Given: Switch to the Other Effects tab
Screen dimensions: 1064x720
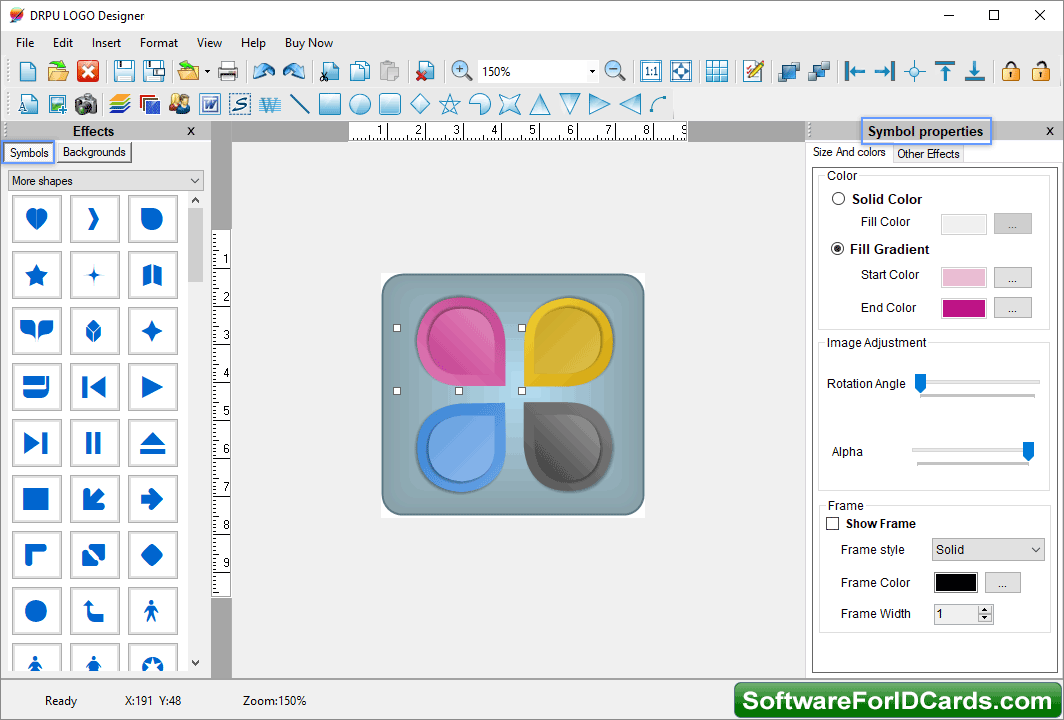Looking at the screenshot, I should point(928,154).
